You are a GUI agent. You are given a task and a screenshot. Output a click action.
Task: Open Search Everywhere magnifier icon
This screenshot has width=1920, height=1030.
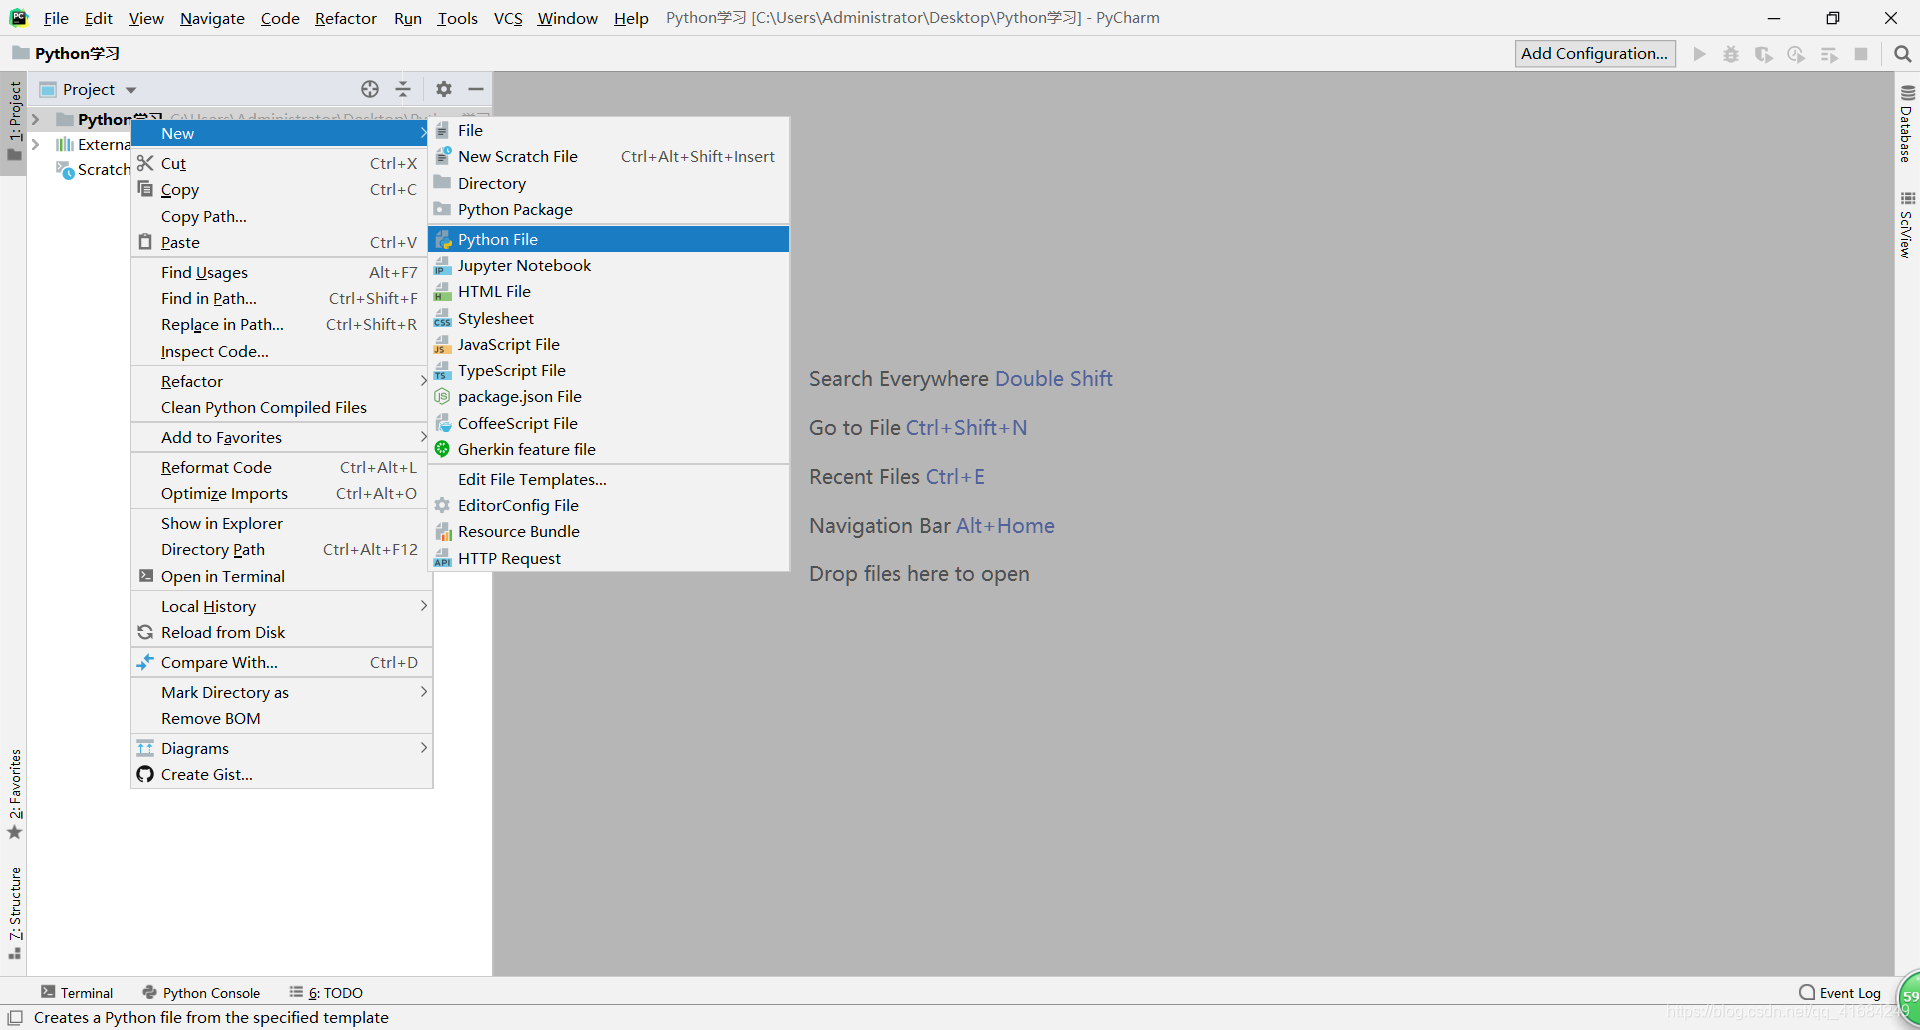pyautogui.click(x=1902, y=54)
